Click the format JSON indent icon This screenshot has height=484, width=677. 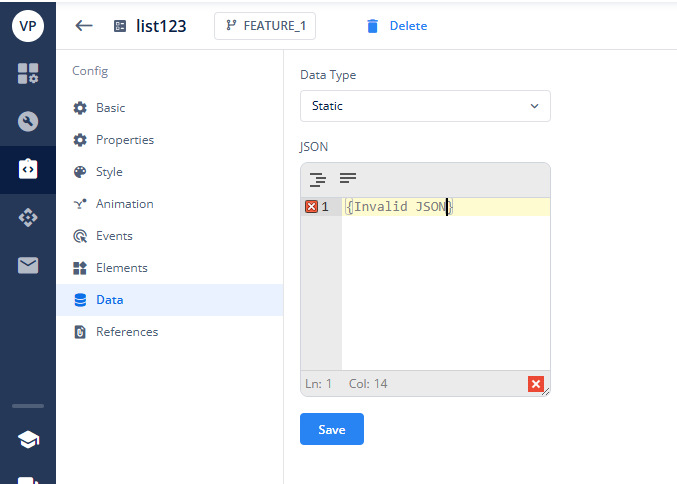click(x=318, y=179)
